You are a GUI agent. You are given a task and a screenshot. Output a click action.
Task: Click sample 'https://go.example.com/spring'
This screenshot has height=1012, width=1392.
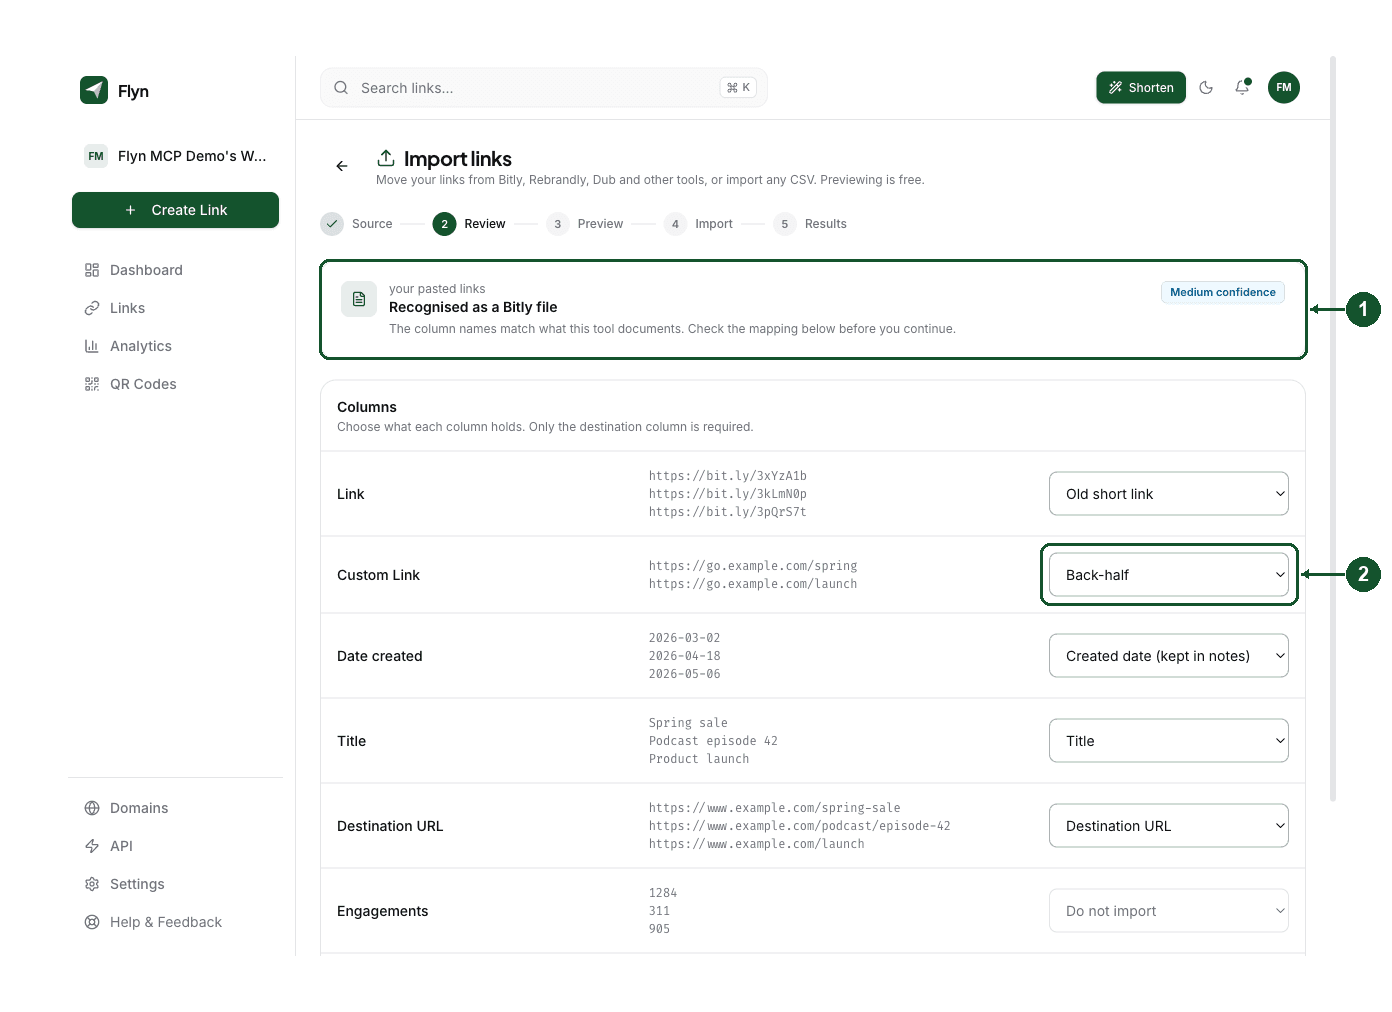click(x=753, y=566)
